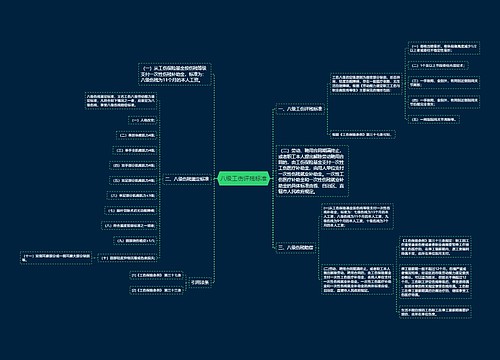Select node 根据《工伤保险条例》第三十七条规定

(x=362, y=135)
